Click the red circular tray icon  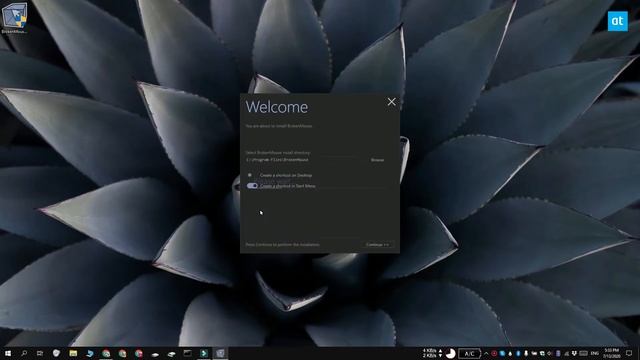pos(494,353)
